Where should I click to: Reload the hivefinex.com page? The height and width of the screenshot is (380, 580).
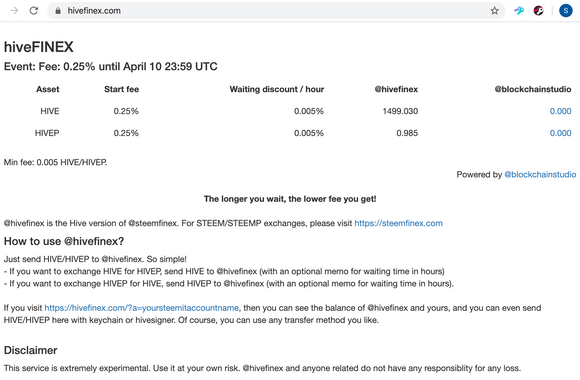[x=34, y=11]
